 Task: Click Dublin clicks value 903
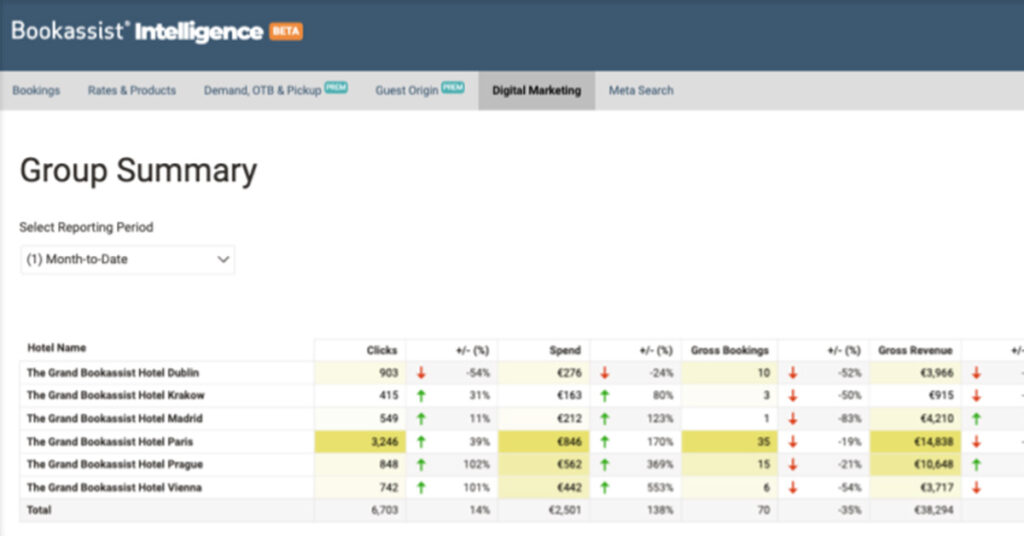(x=389, y=373)
